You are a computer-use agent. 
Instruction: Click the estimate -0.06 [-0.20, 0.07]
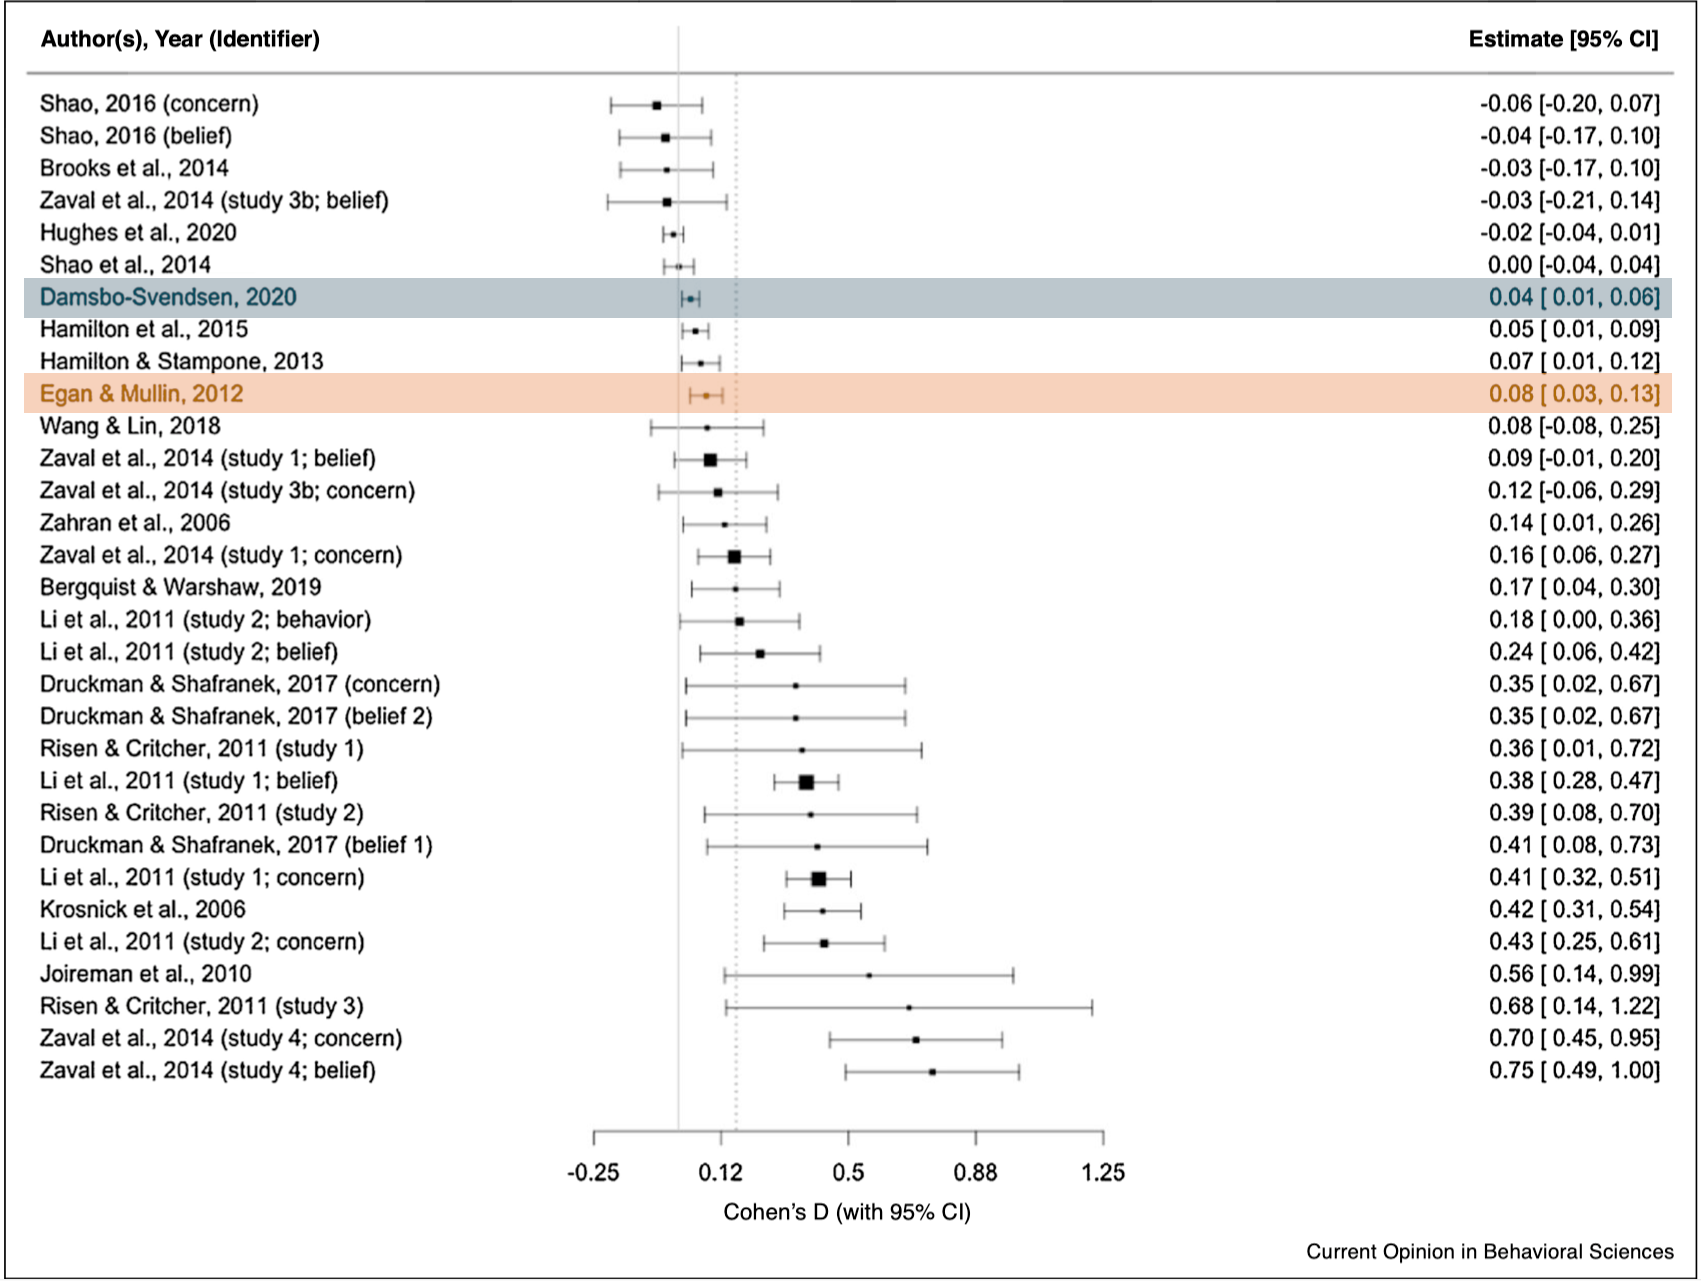pyautogui.click(x=1569, y=104)
